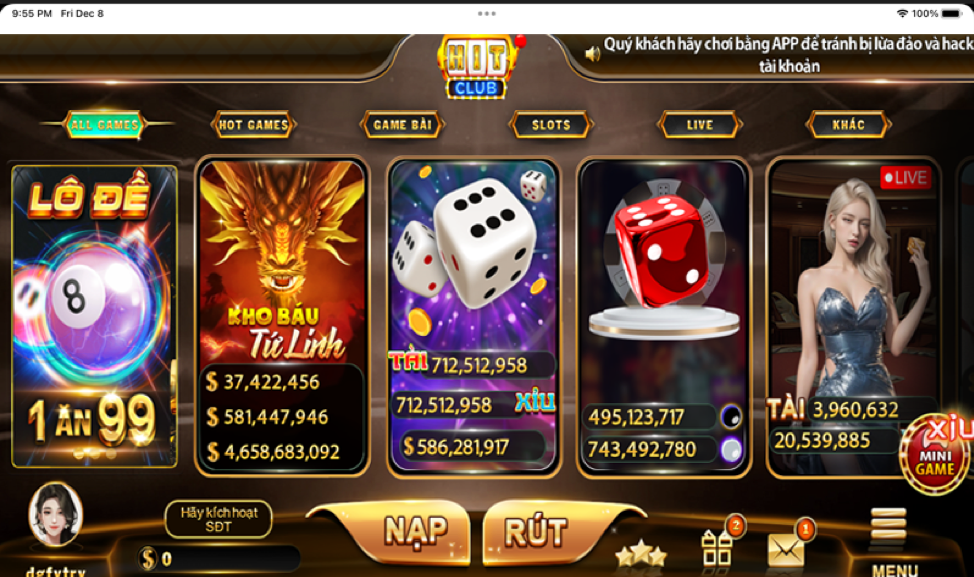Click the dollar coin balance icon
The image size is (974, 577).
148,558
